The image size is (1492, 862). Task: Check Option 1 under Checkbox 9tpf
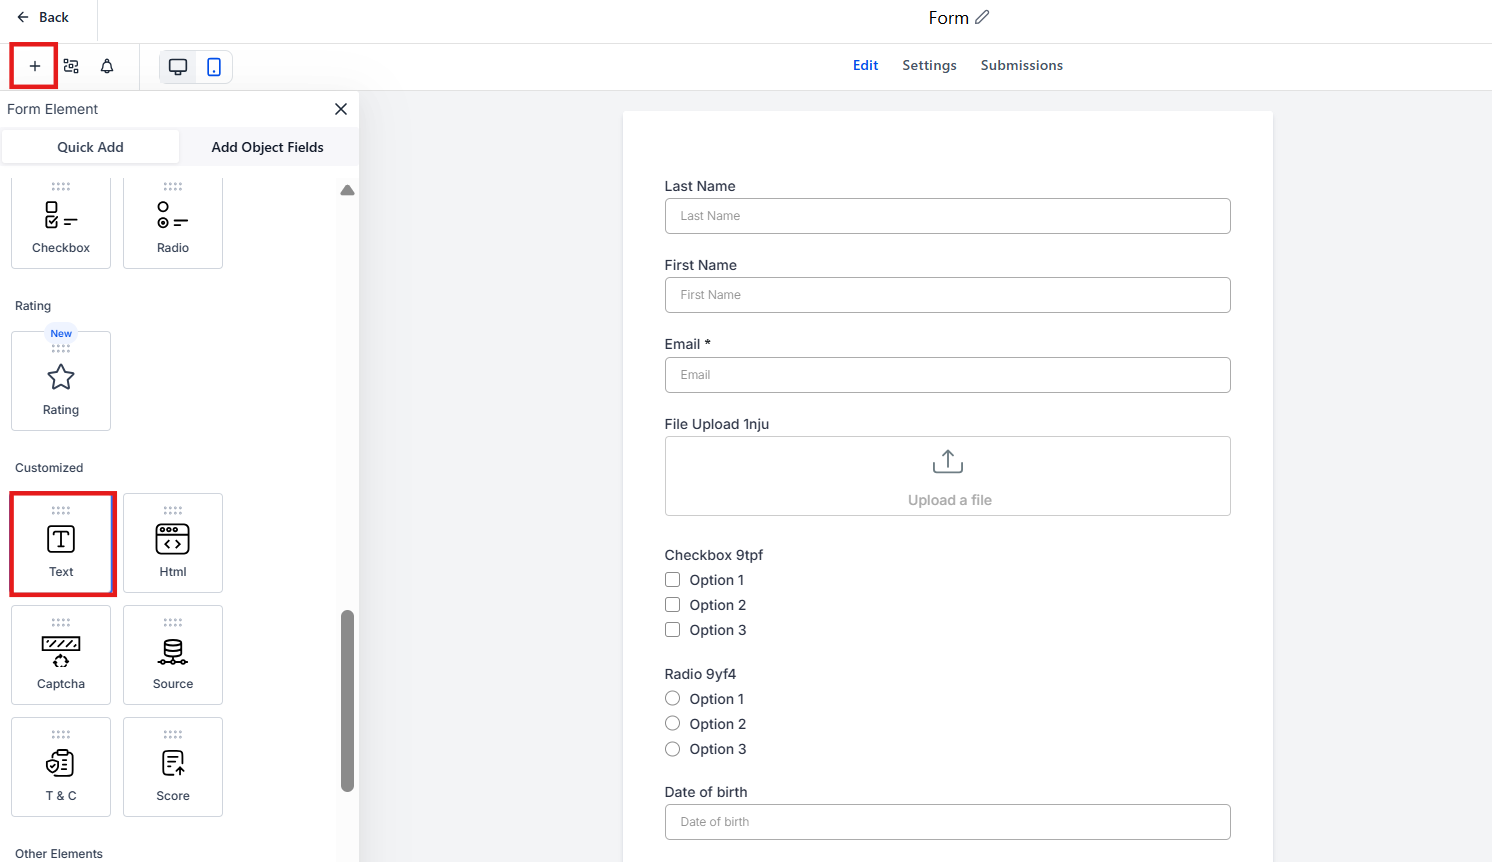click(673, 580)
